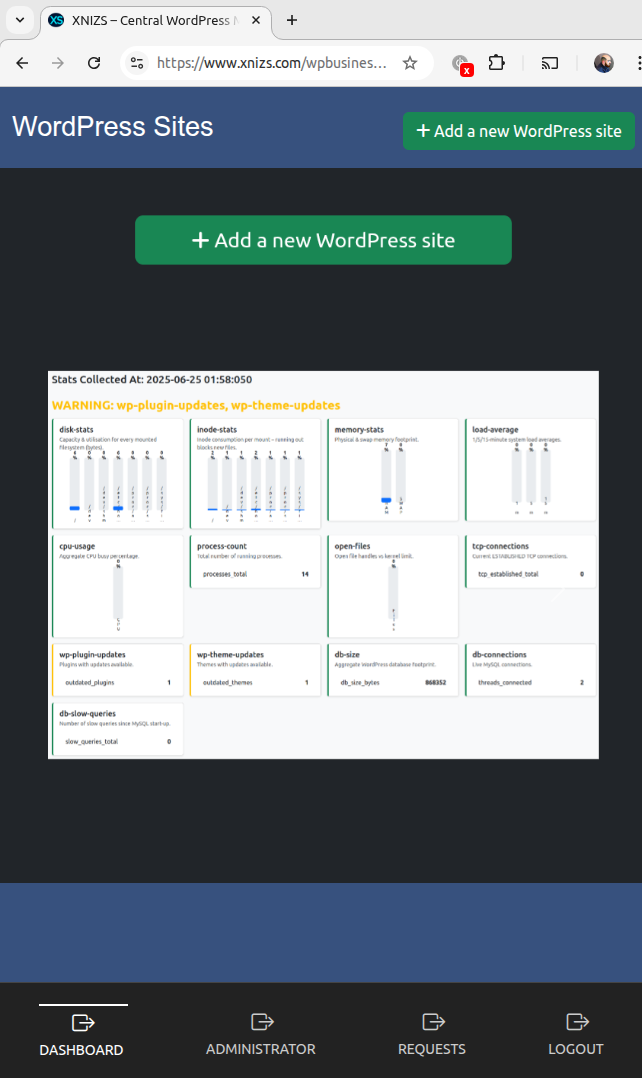
Task: Open the Requests bottom navigation item
Action: 432,1034
